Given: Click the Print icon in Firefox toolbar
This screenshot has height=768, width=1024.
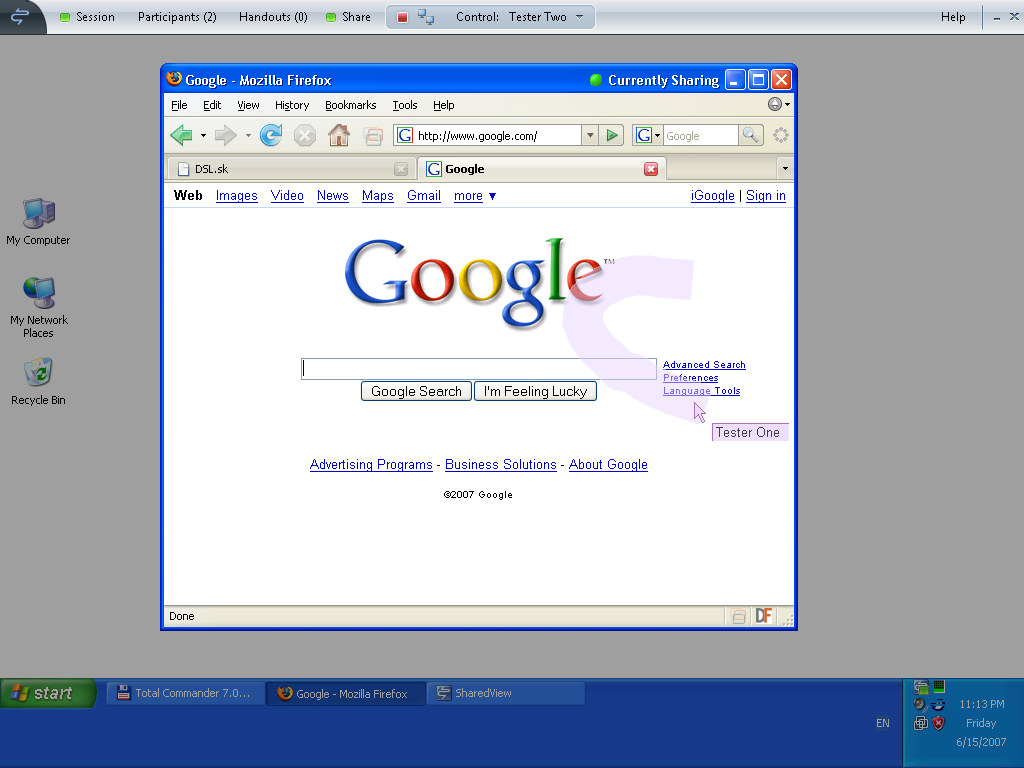Looking at the screenshot, I should click(373, 136).
